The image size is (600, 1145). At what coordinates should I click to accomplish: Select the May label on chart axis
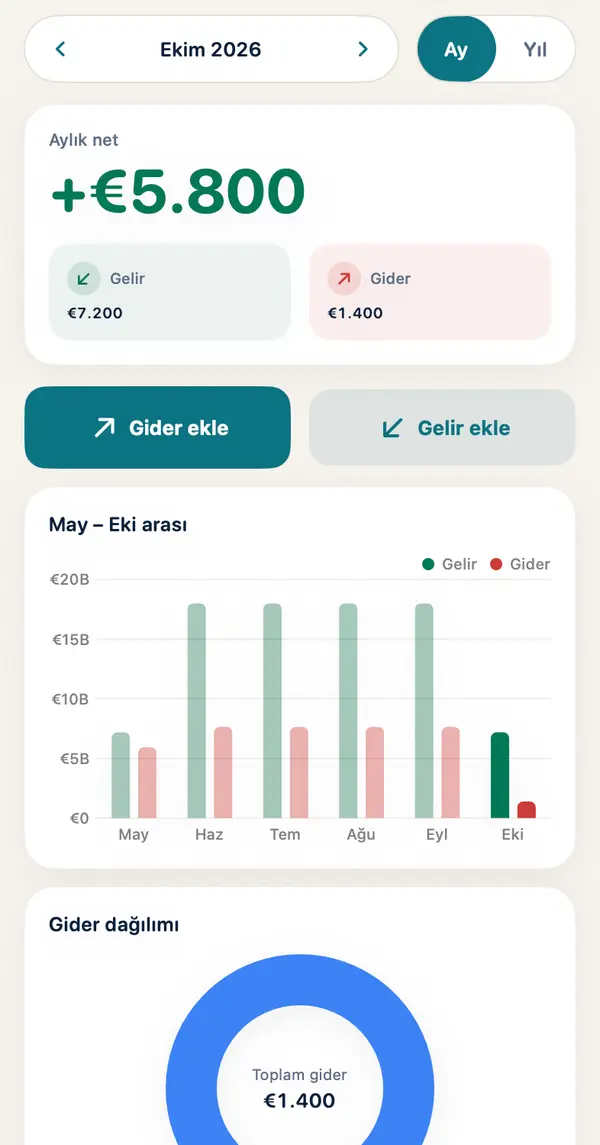pos(134,835)
